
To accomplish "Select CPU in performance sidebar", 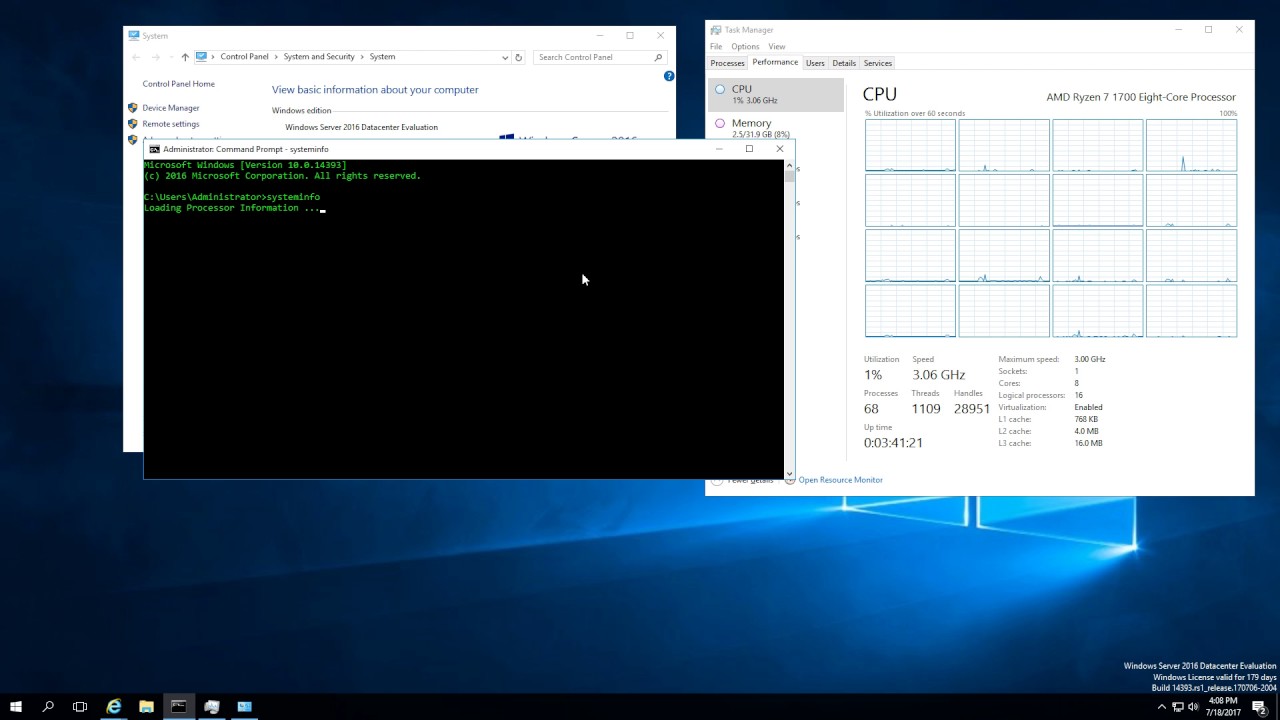I will pyautogui.click(x=776, y=94).
